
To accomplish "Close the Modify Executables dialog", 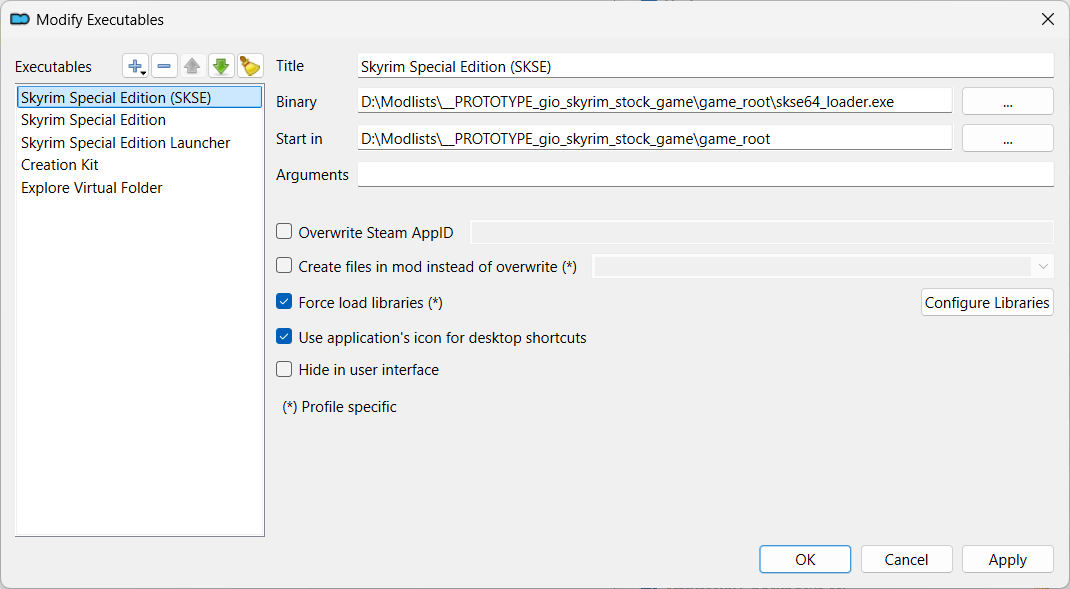I will (x=1047, y=19).
